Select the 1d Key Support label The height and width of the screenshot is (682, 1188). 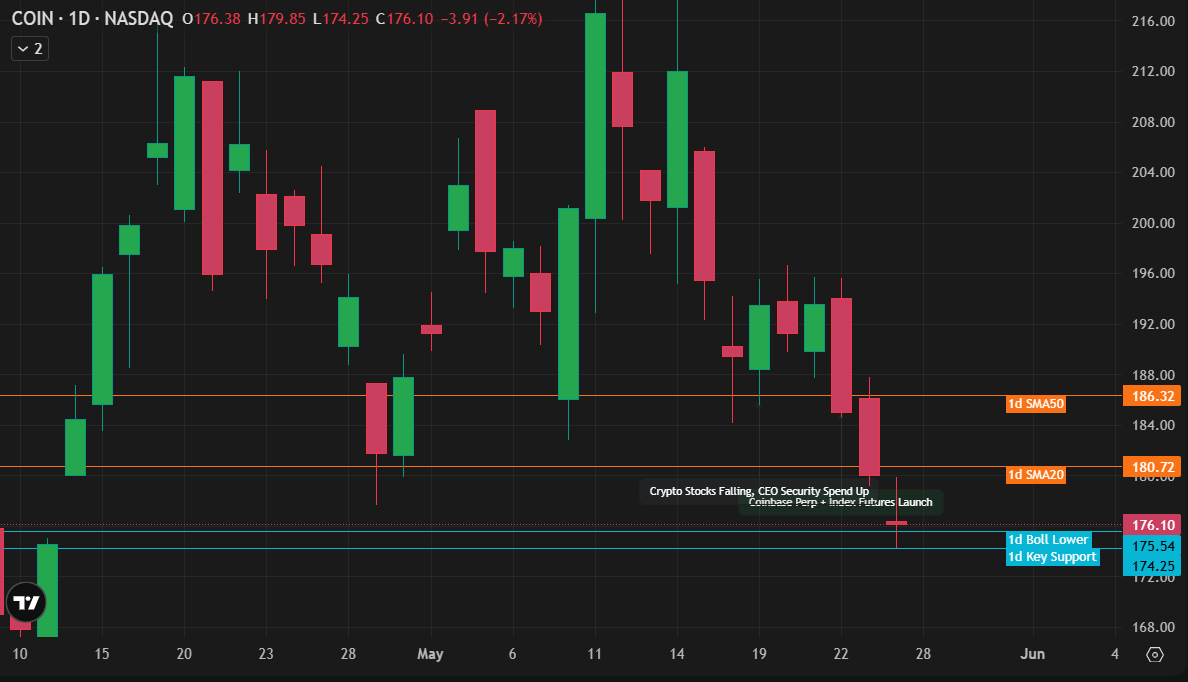[x=1052, y=557]
